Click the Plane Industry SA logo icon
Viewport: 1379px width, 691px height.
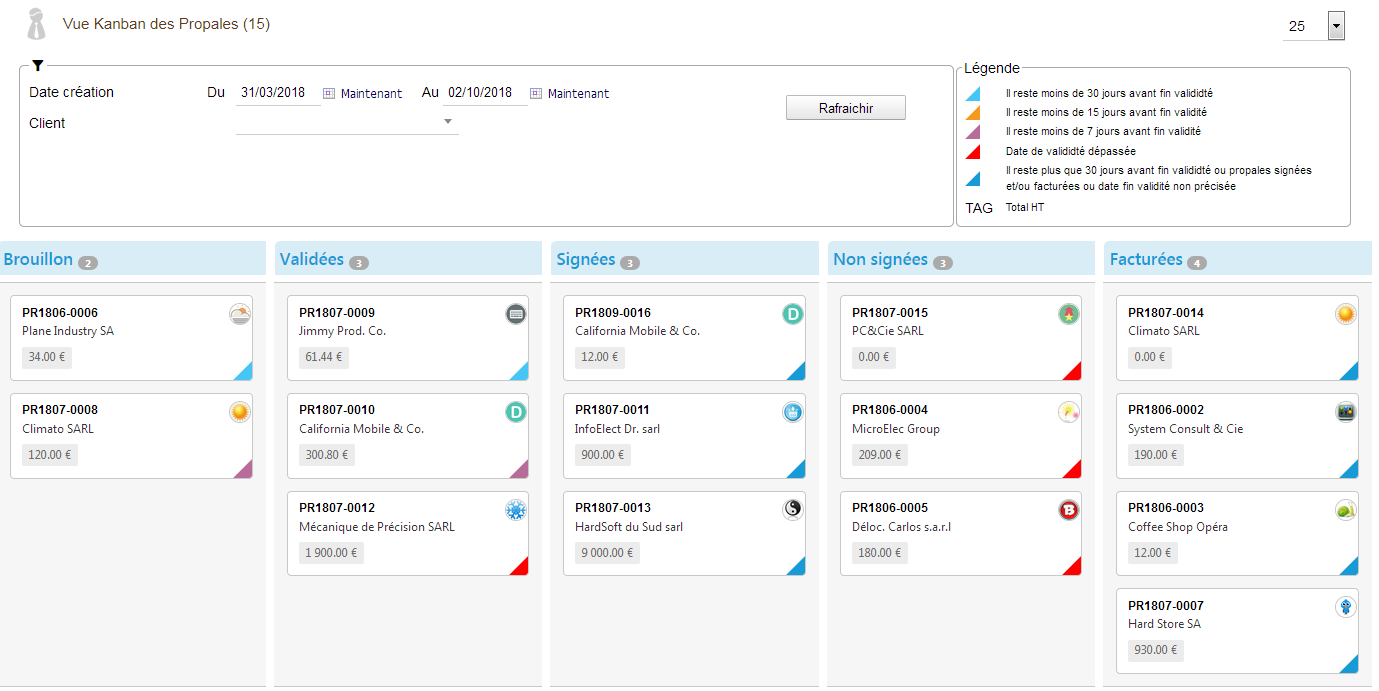pyautogui.click(x=239, y=314)
